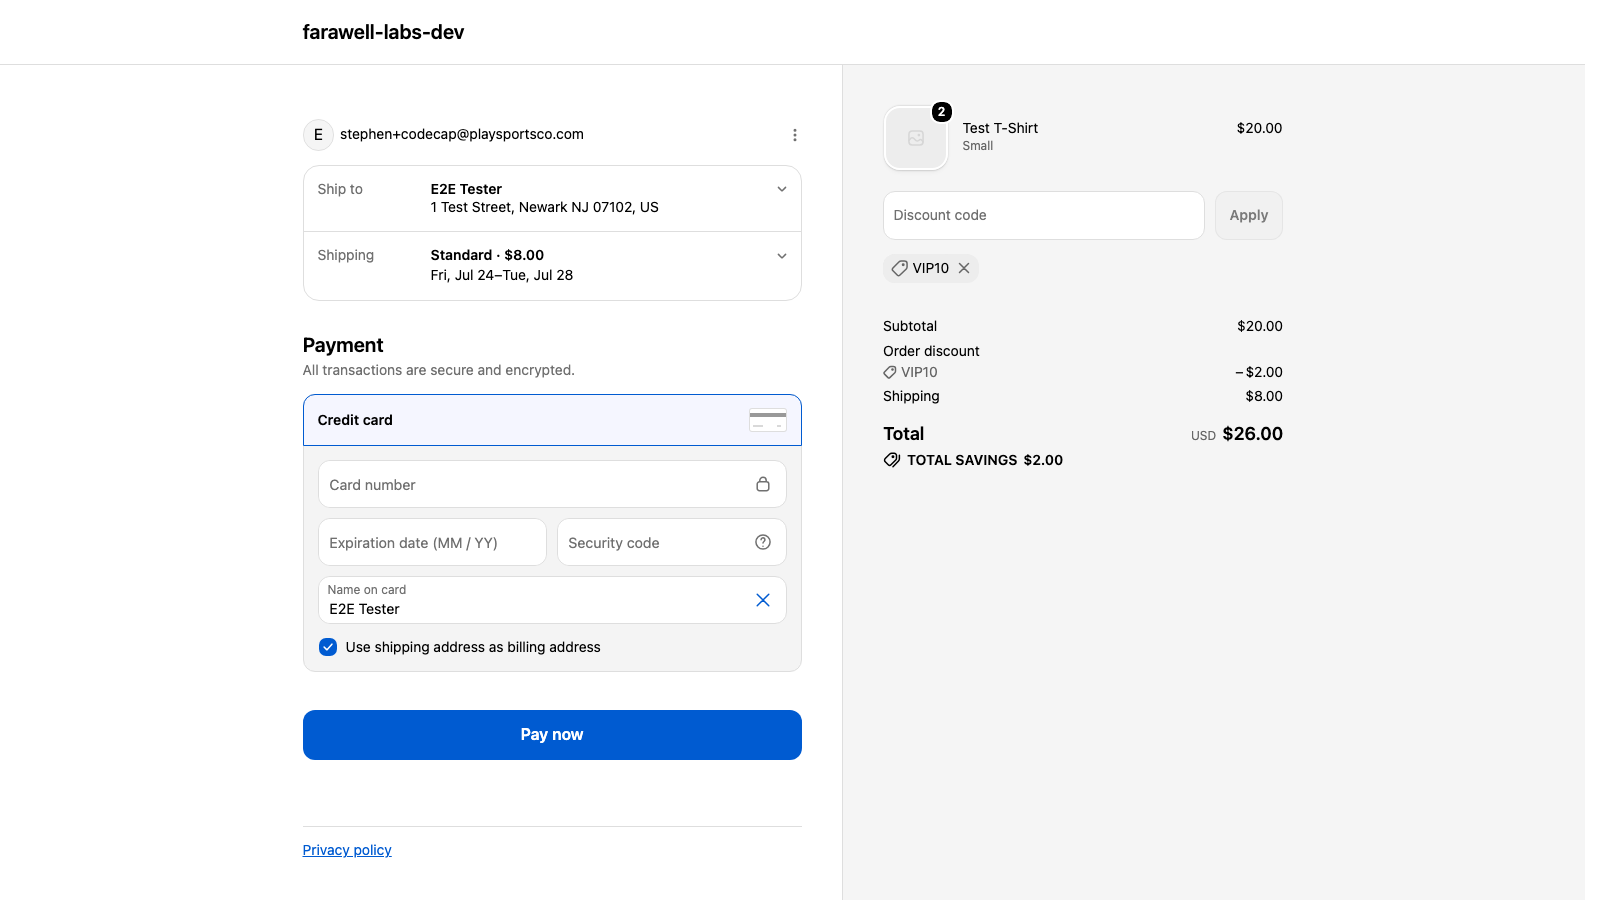Click the Small variant label

pos(978,146)
